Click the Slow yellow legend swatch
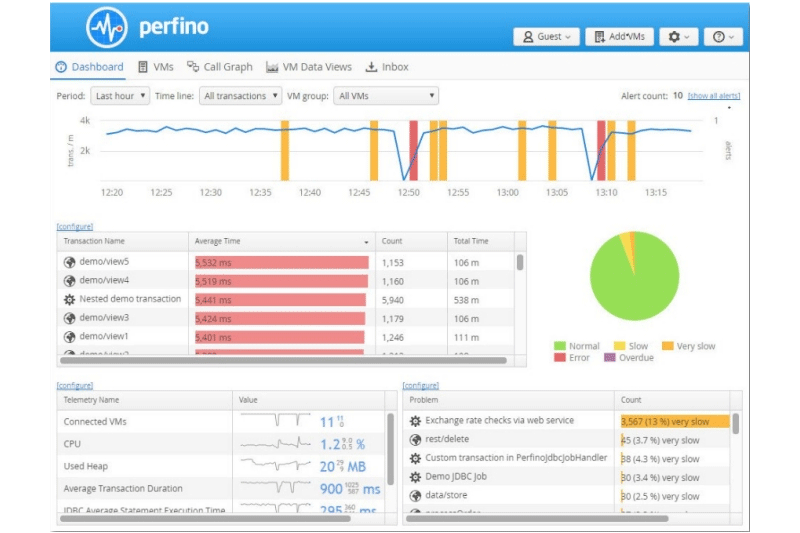The image size is (800, 533). click(619, 346)
